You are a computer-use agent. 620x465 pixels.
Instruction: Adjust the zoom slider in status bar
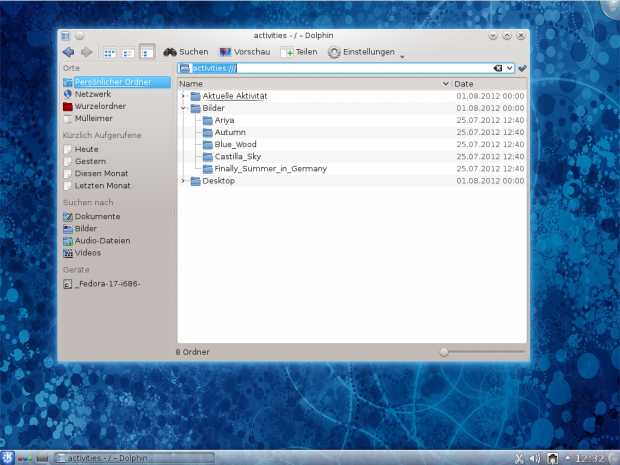point(445,352)
